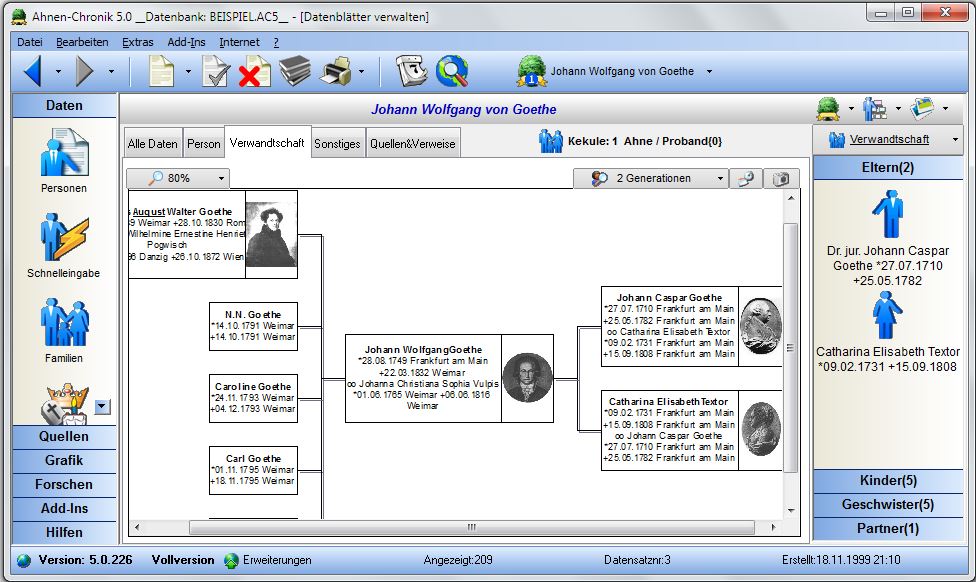Open the globe search magnifier icon

click(453, 71)
